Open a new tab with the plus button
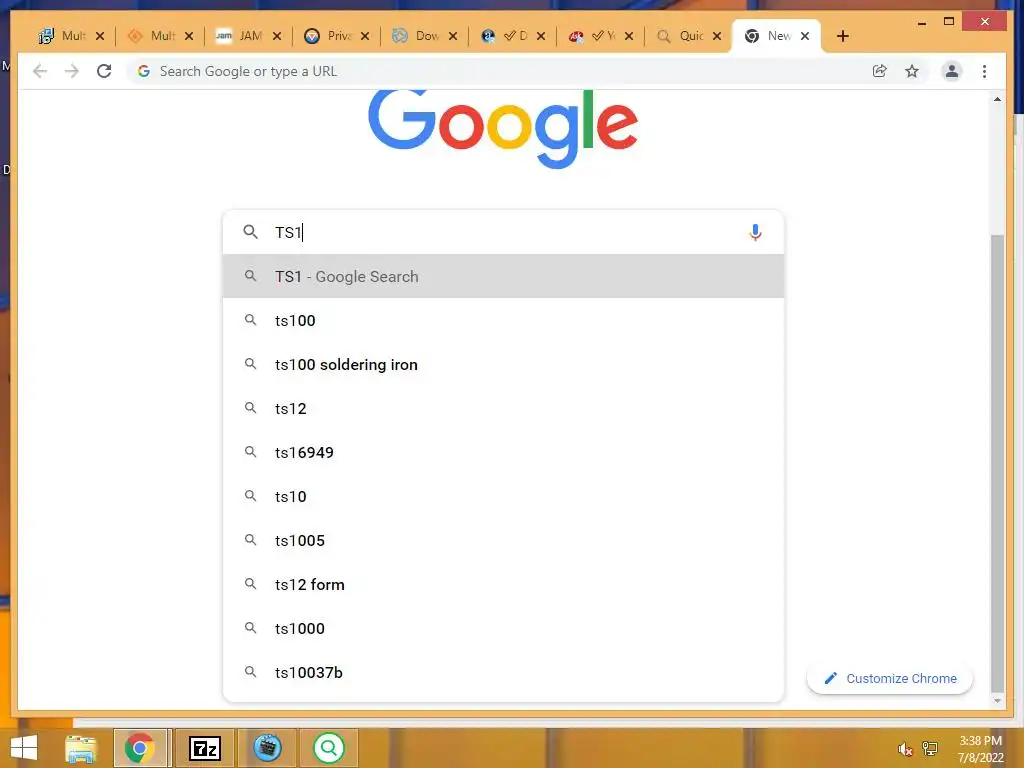1024x768 pixels. (x=842, y=36)
